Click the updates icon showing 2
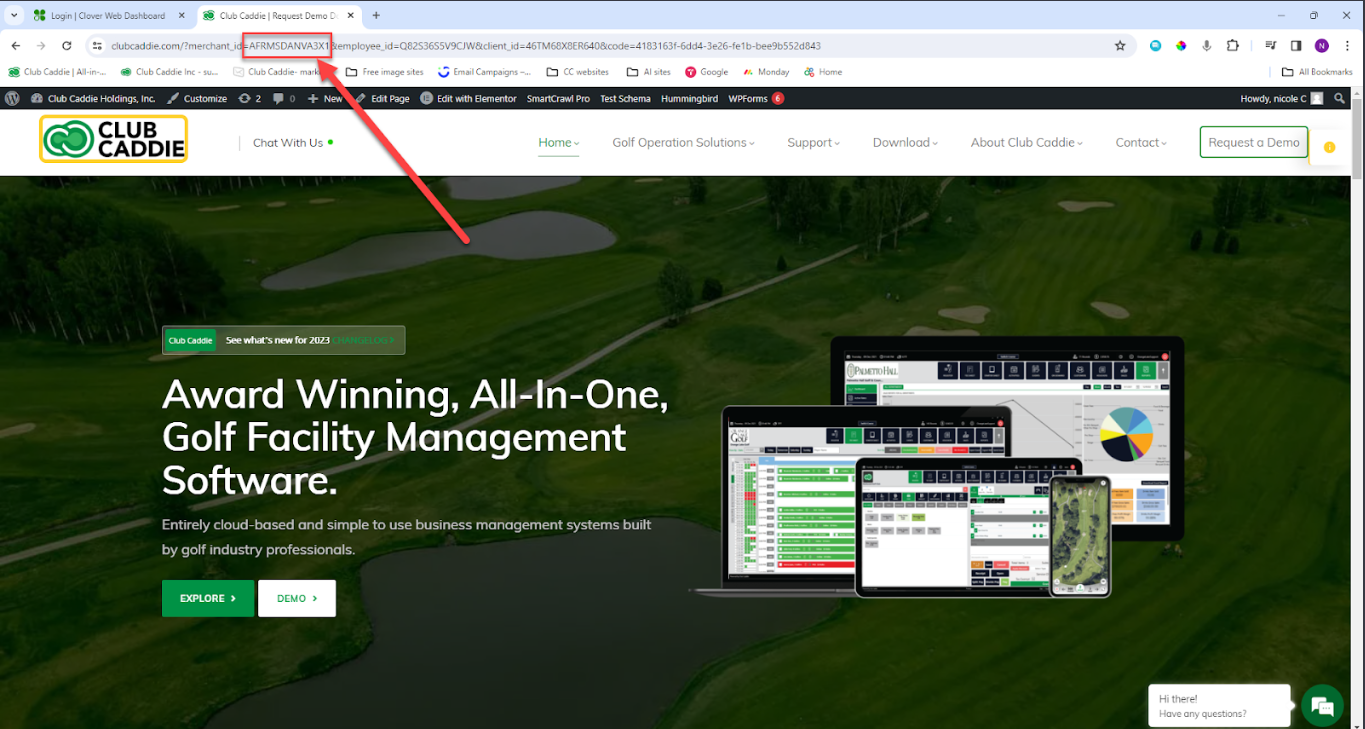Viewport: 1365px width, 729px height. (x=250, y=99)
